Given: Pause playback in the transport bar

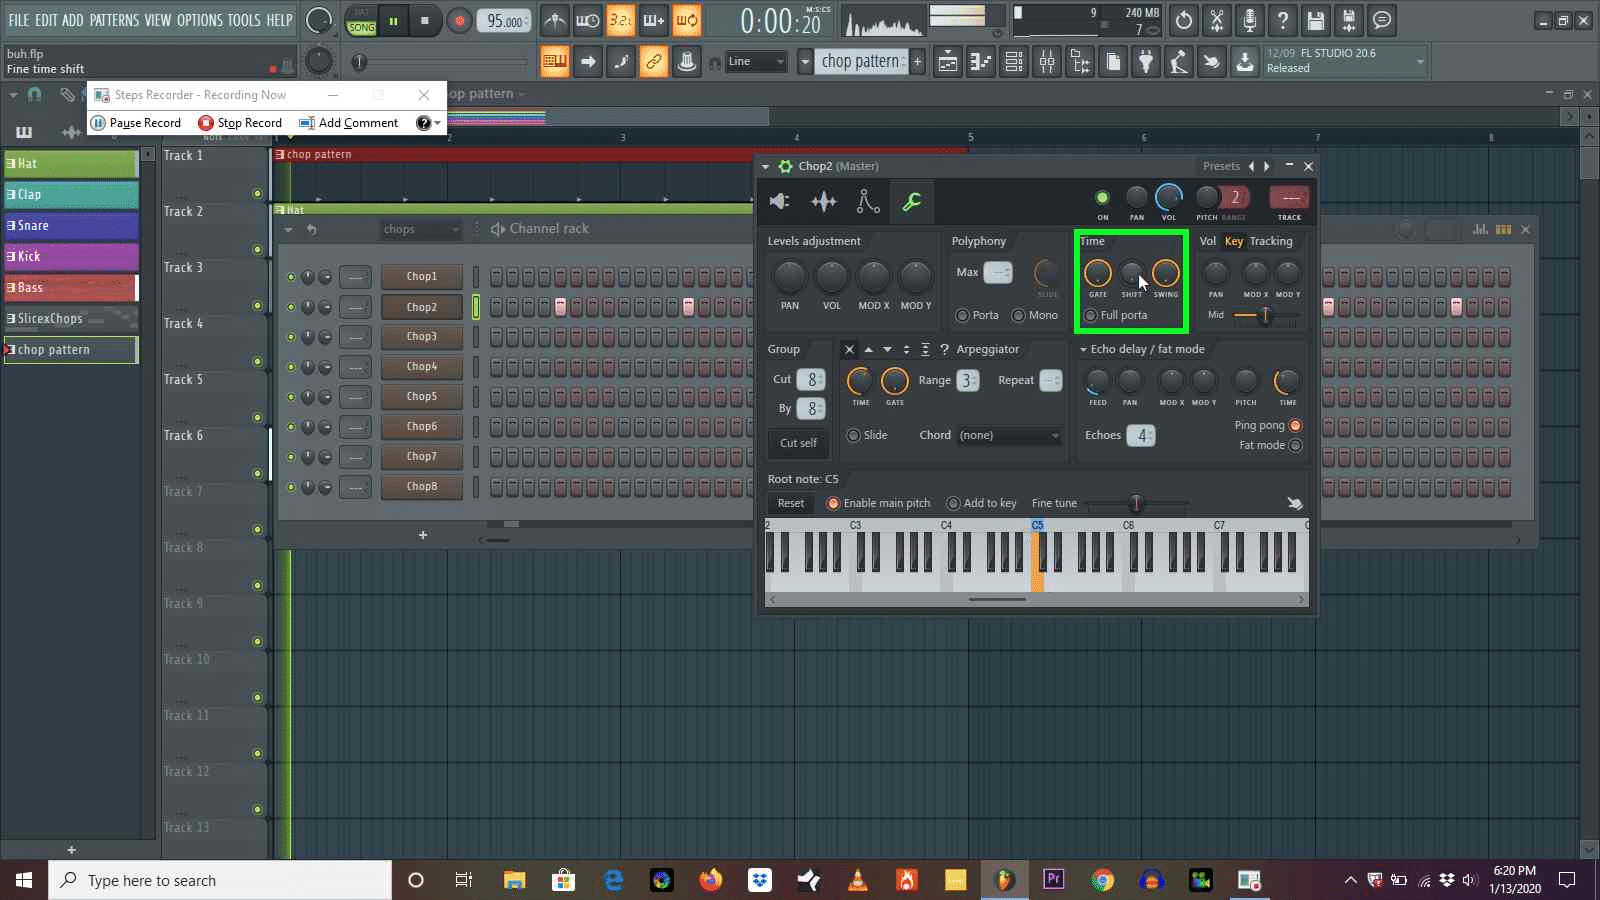Looking at the screenshot, I should tap(393, 20).
